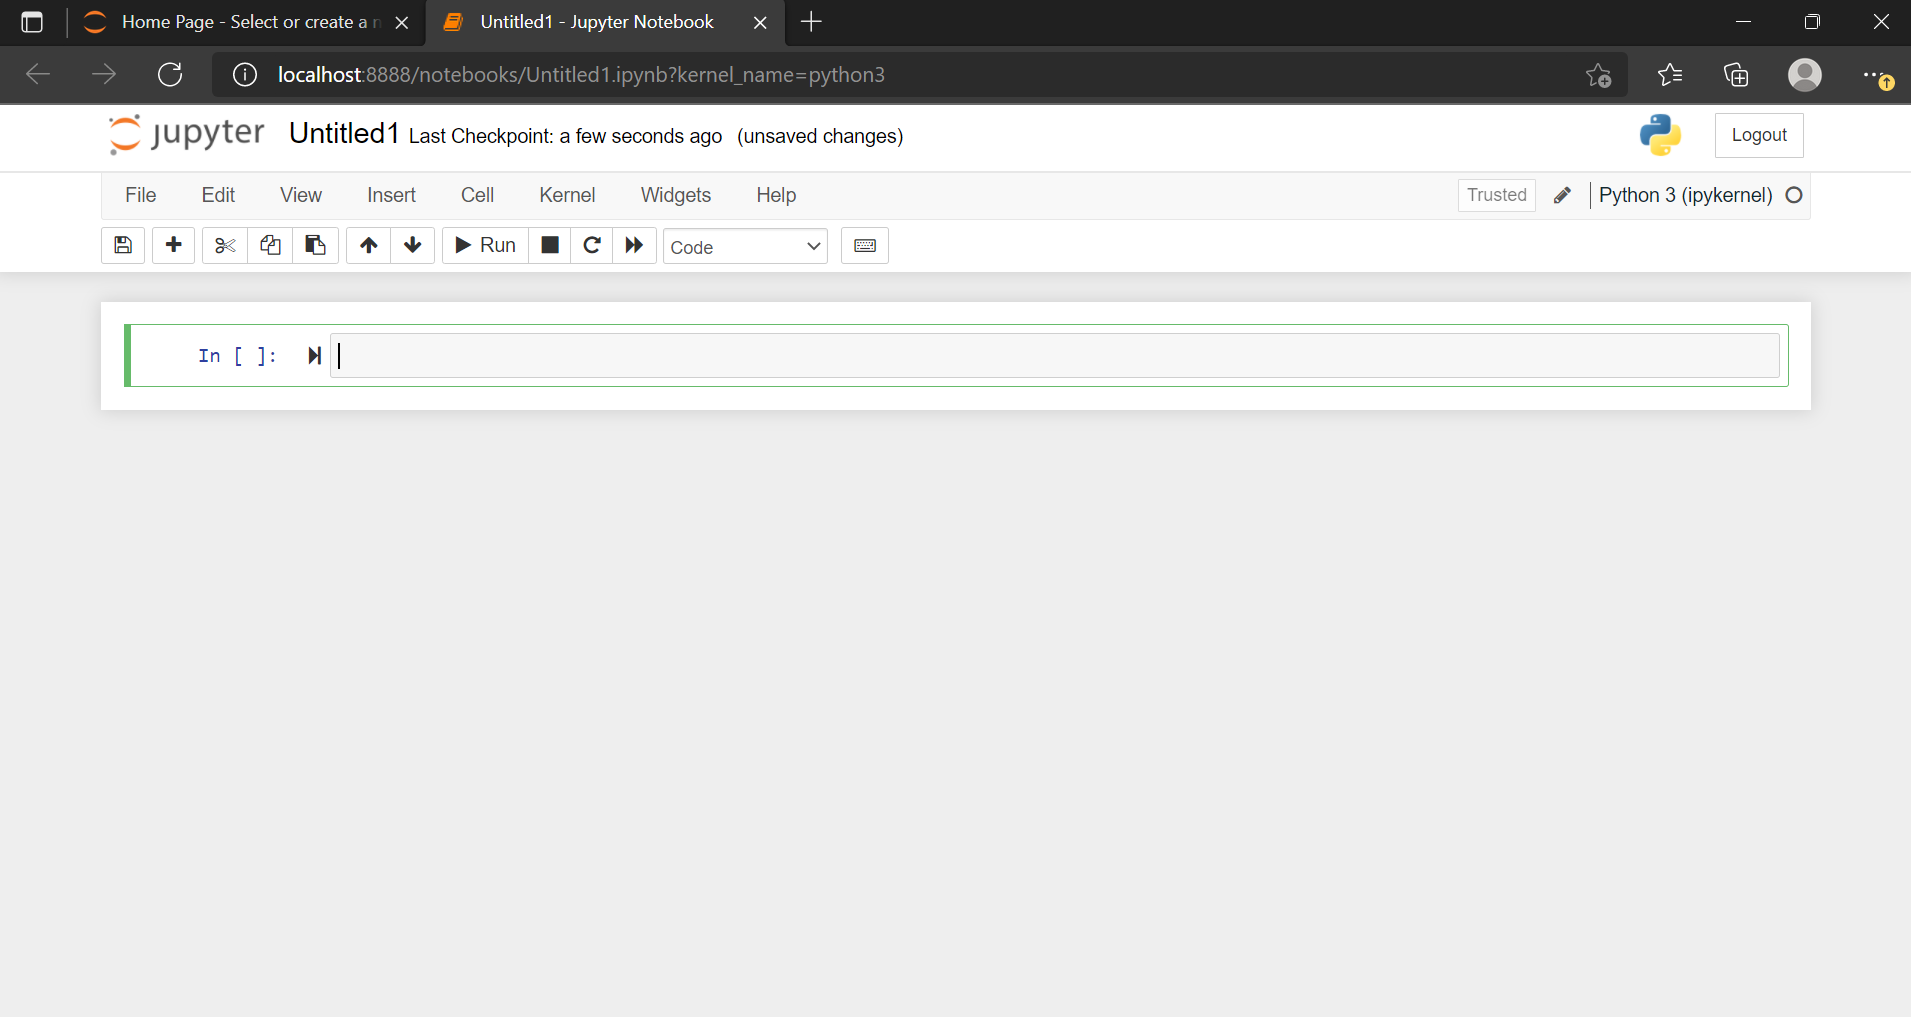1911x1017 pixels.
Task: Save the notebook with the floppy disk icon
Action: pyautogui.click(x=123, y=245)
